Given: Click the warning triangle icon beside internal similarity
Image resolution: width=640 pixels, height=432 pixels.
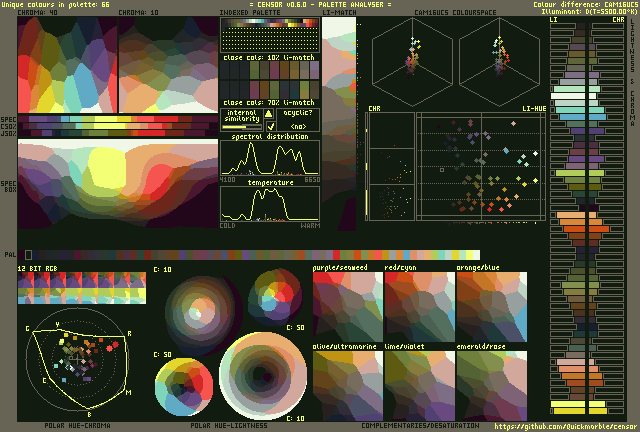Looking at the screenshot, I should click(x=269, y=113).
